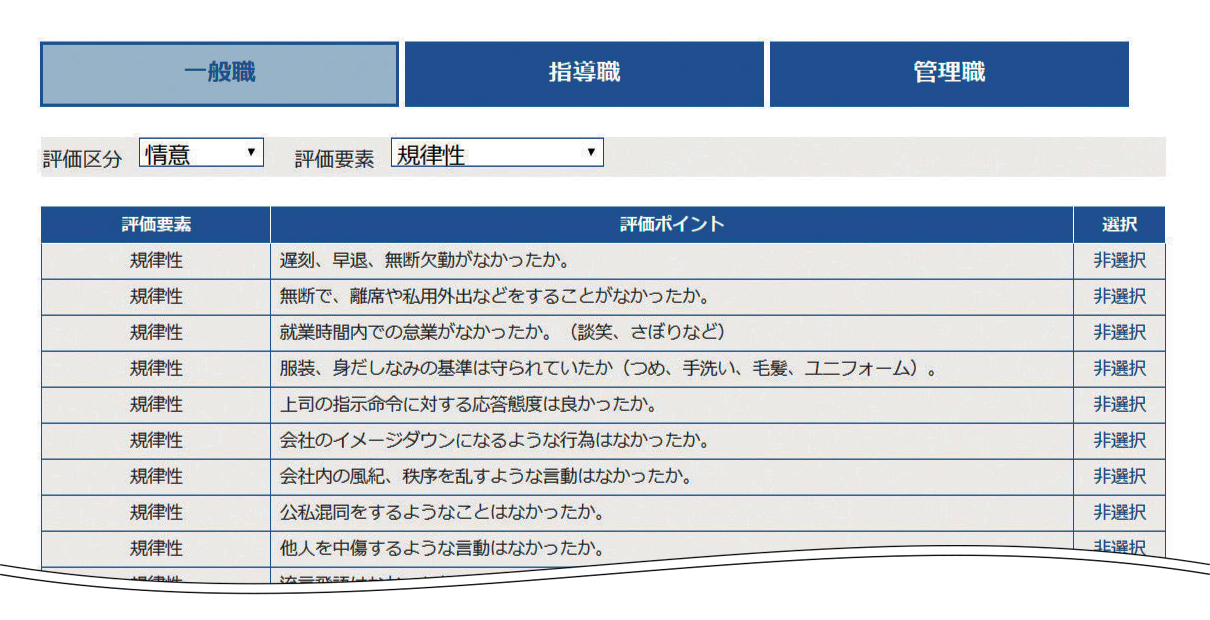Viewport: 1210px width, 620px height.
Task: Expand the 評価要素 dropdown showing 規律性
Action: click(x=497, y=154)
